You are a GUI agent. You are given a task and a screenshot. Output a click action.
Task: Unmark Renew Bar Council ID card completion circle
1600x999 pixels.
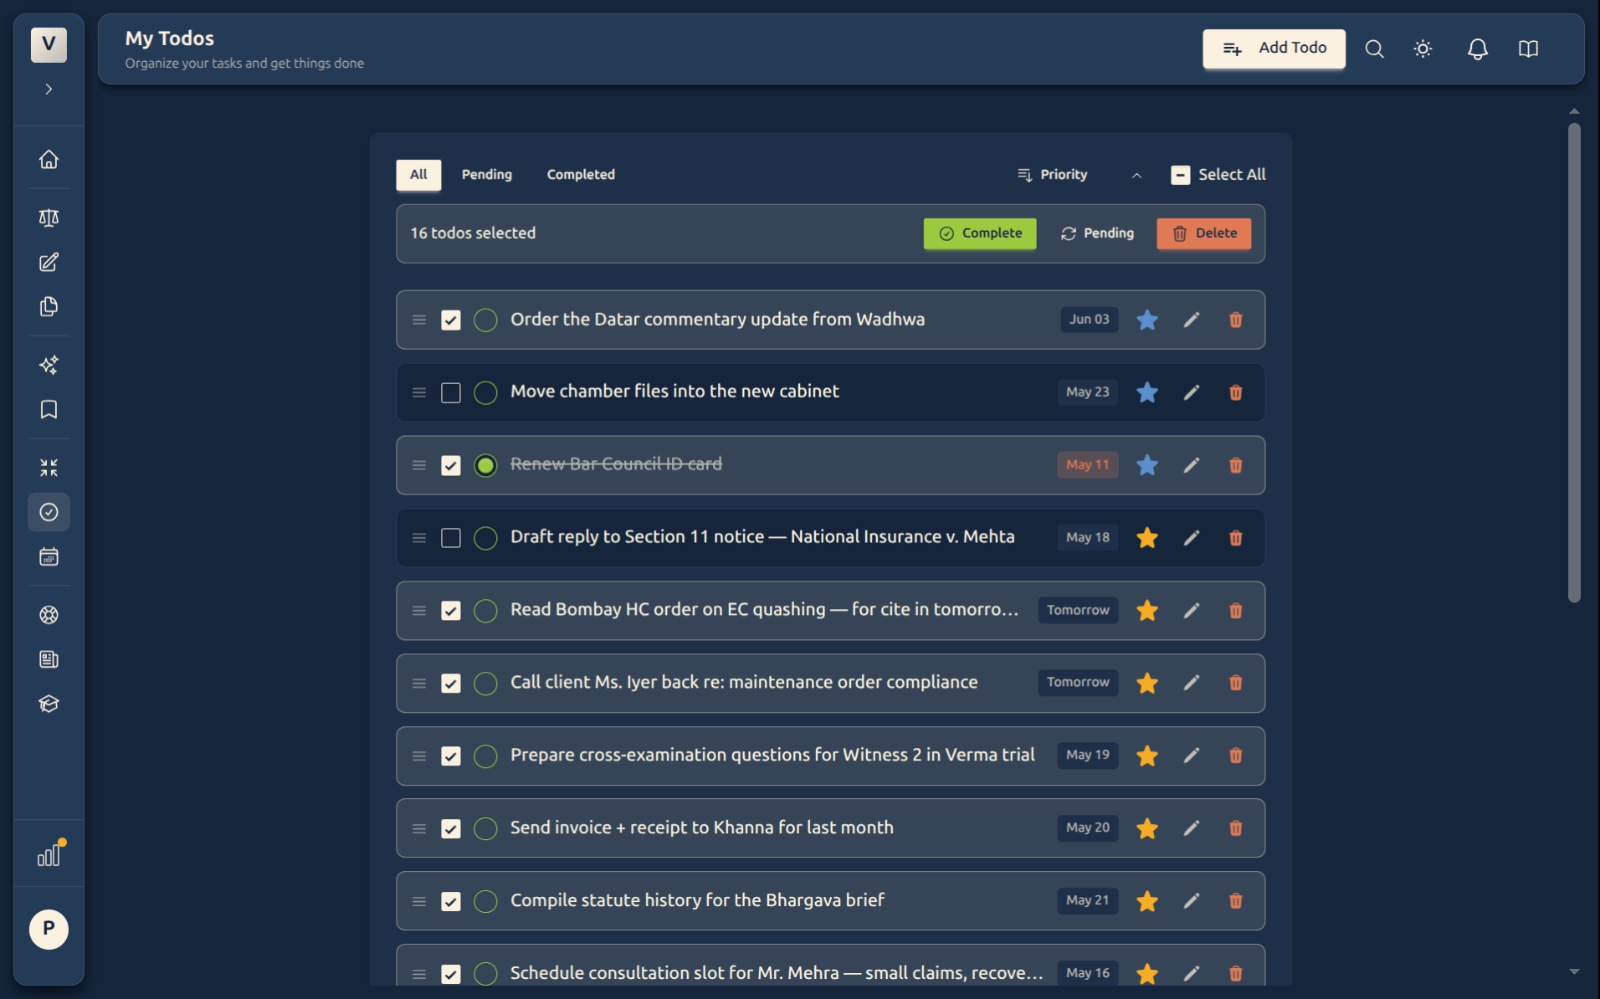[485, 466]
